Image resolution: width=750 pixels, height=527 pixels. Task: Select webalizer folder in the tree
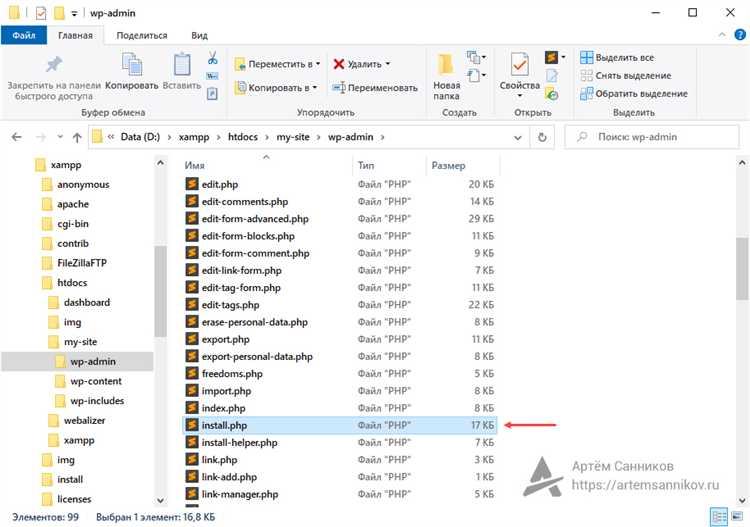pyautogui.click(x=84, y=420)
